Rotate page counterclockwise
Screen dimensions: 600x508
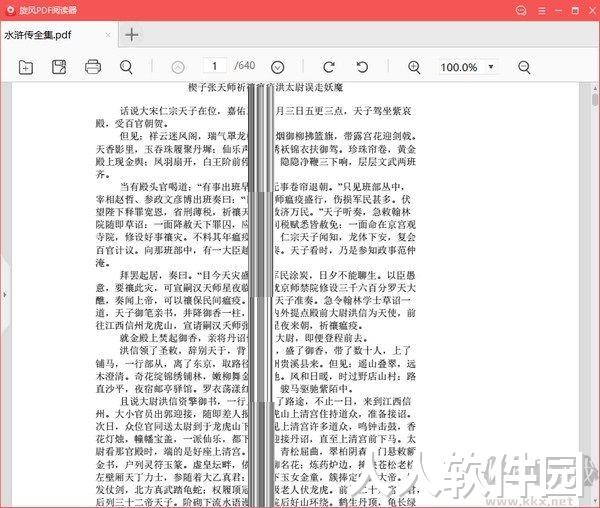point(362,67)
